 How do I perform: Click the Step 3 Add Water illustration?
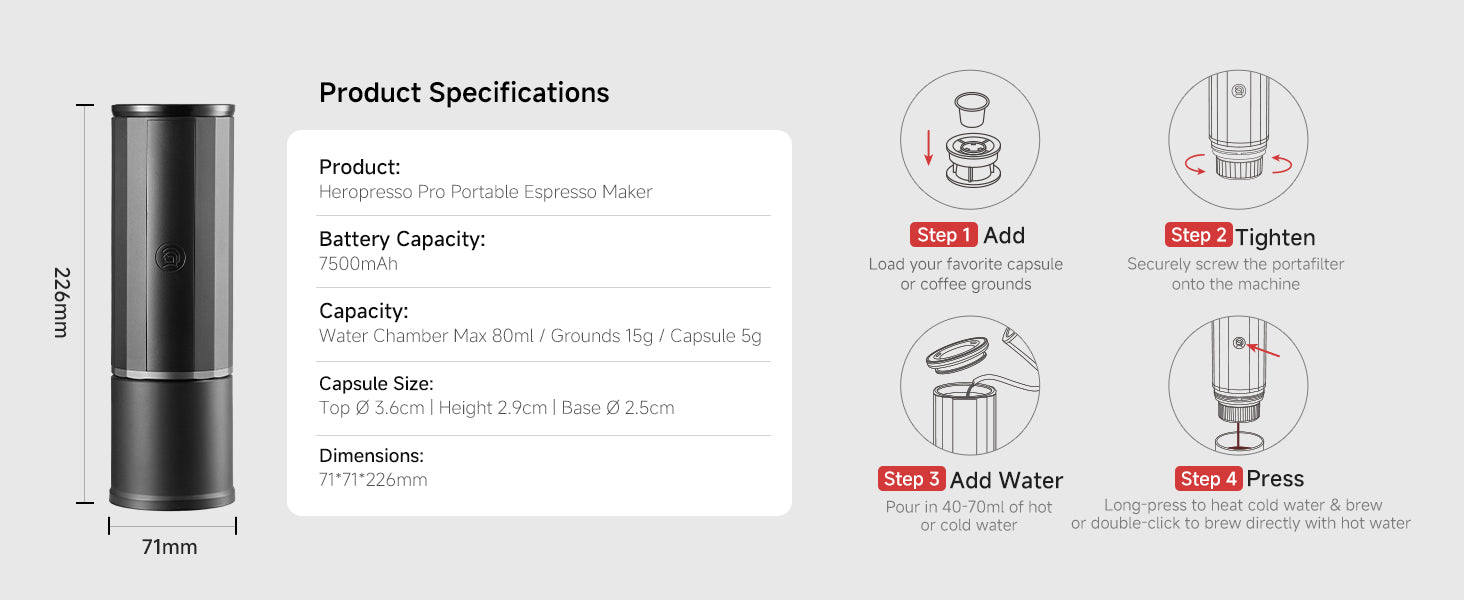click(x=969, y=385)
